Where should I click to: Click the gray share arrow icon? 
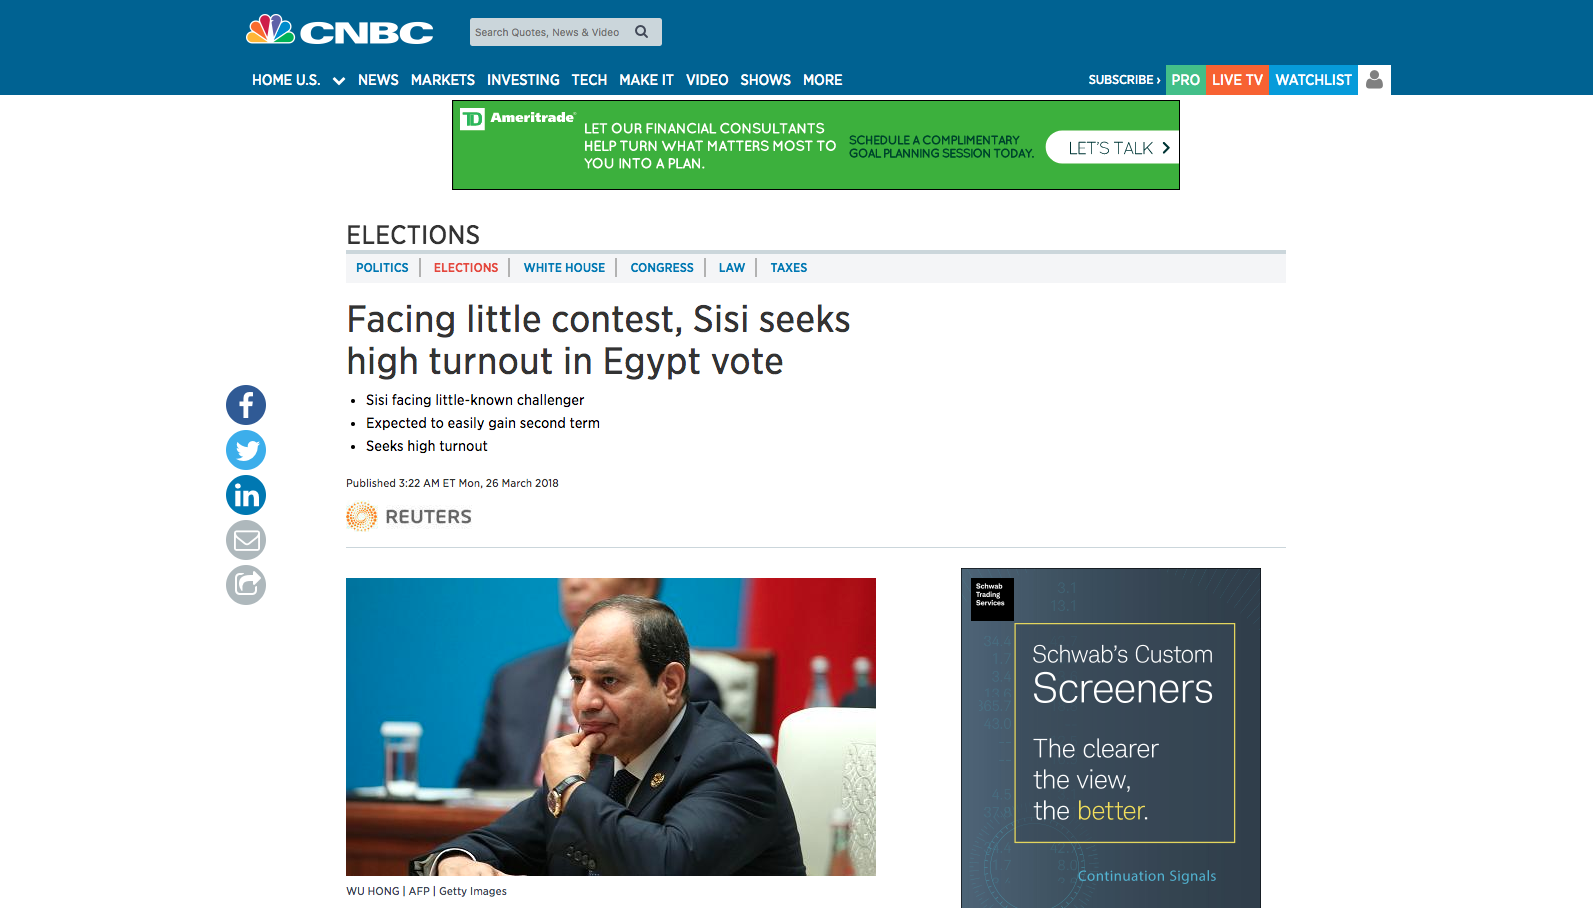(x=246, y=585)
